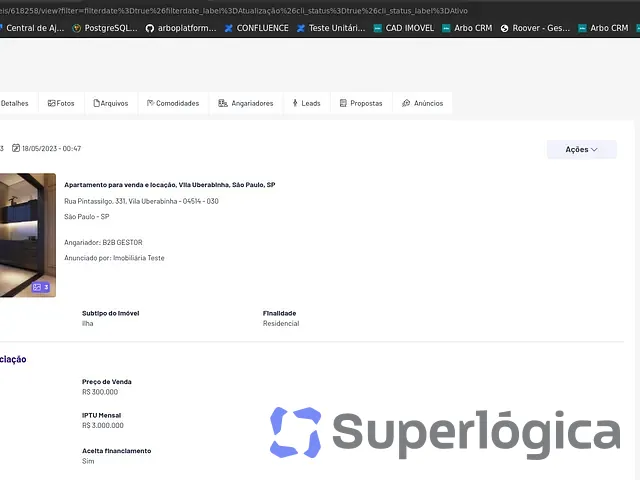
Task: Click the Superlógica logo
Action: pos(445,433)
